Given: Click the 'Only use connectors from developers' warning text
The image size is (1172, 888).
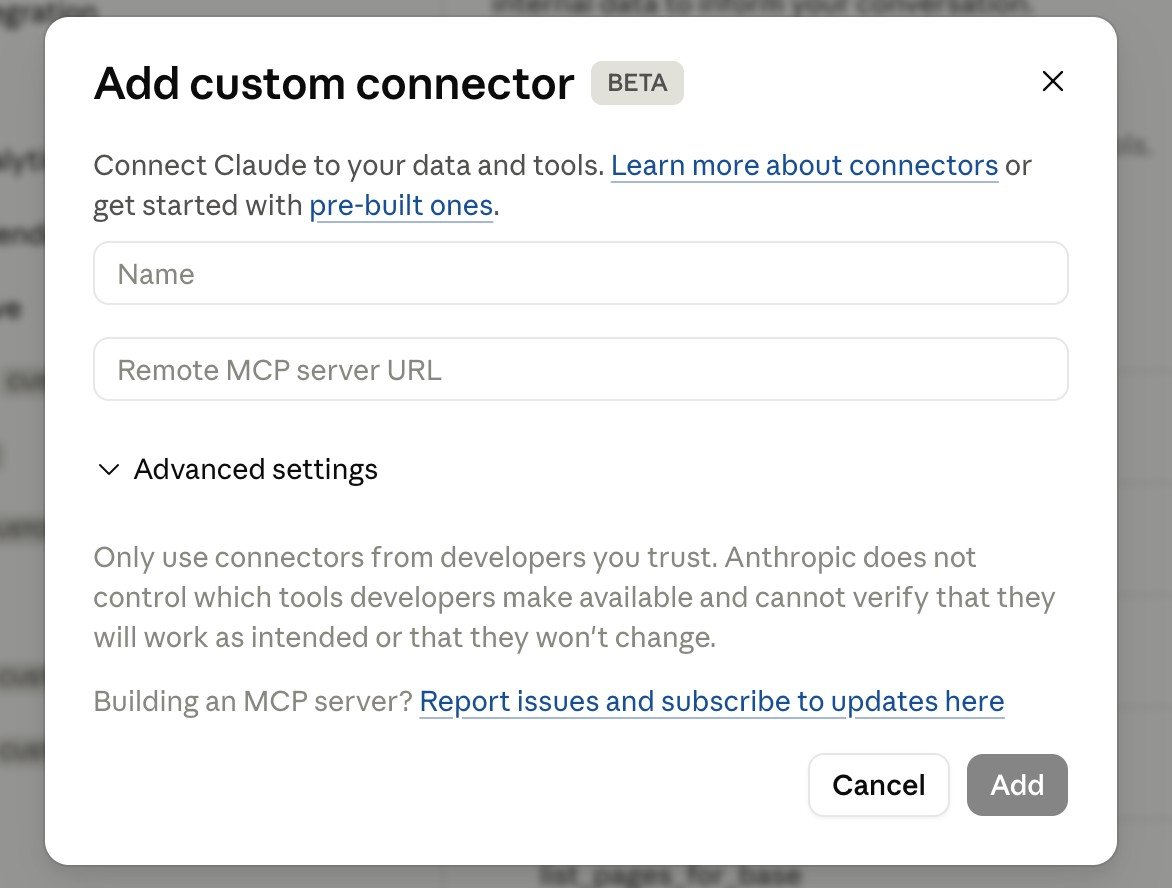Looking at the screenshot, I should click(x=574, y=597).
